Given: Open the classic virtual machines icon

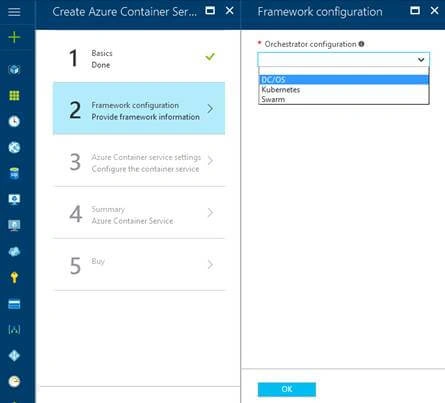Looking at the screenshot, I should pos(14,225).
